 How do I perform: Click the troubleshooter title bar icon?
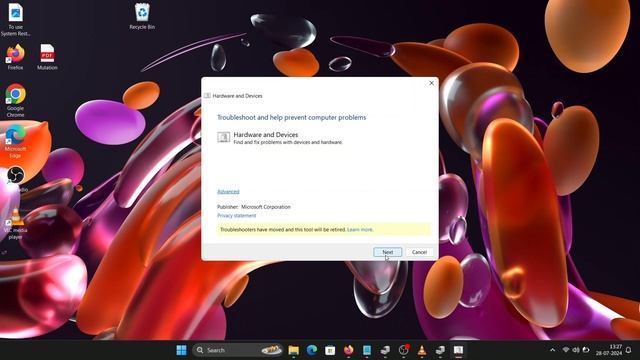[x=207, y=96]
